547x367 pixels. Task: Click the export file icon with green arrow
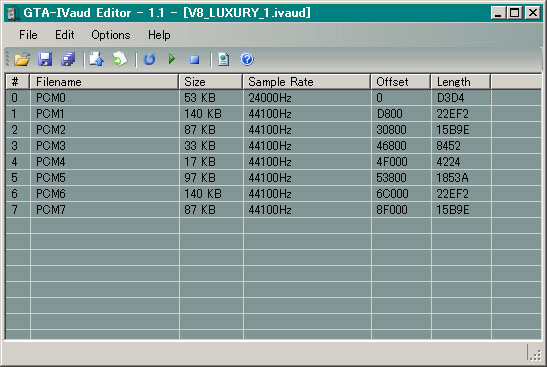point(120,59)
